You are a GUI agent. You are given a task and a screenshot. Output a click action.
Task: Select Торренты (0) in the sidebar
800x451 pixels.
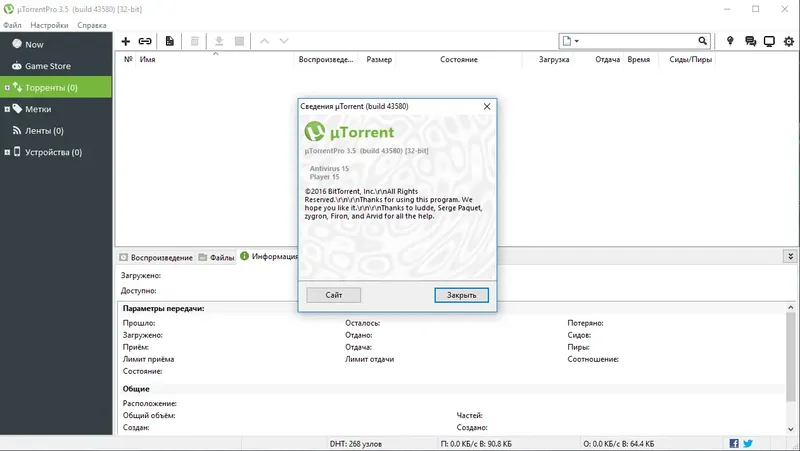pyautogui.click(x=56, y=87)
